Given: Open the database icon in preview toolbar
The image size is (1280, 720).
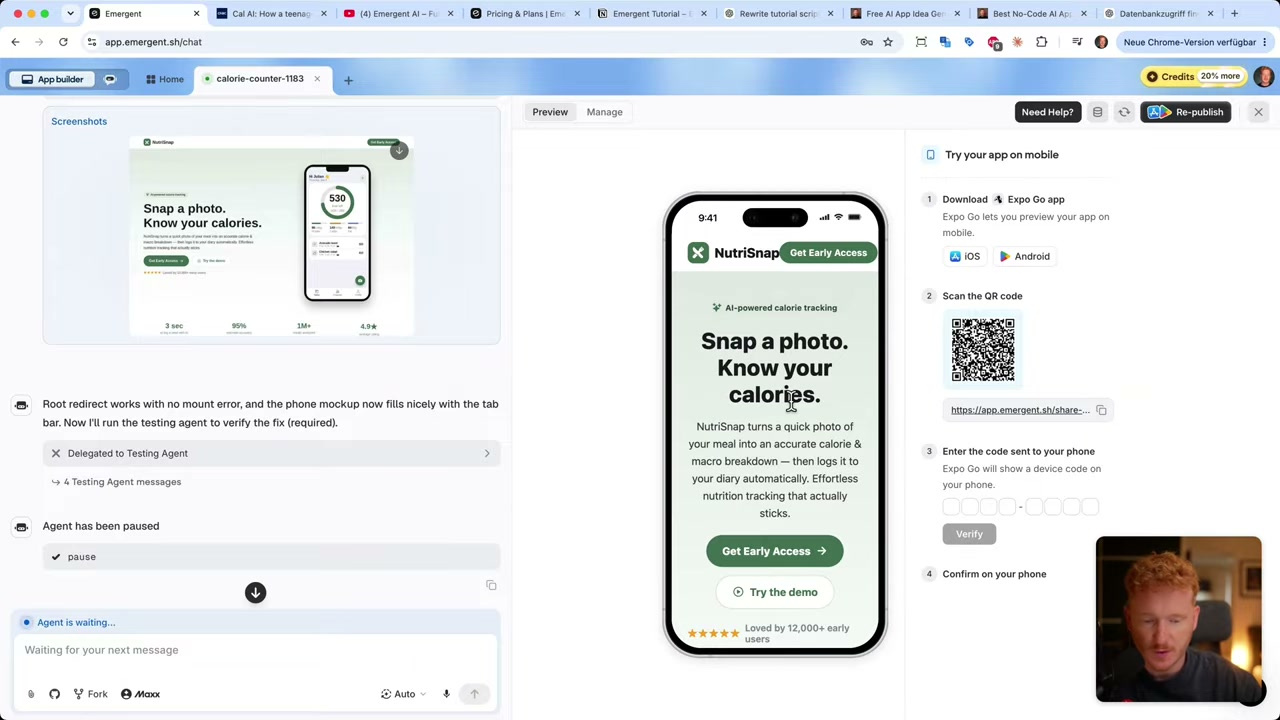Looking at the screenshot, I should click(x=1097, y=112).
